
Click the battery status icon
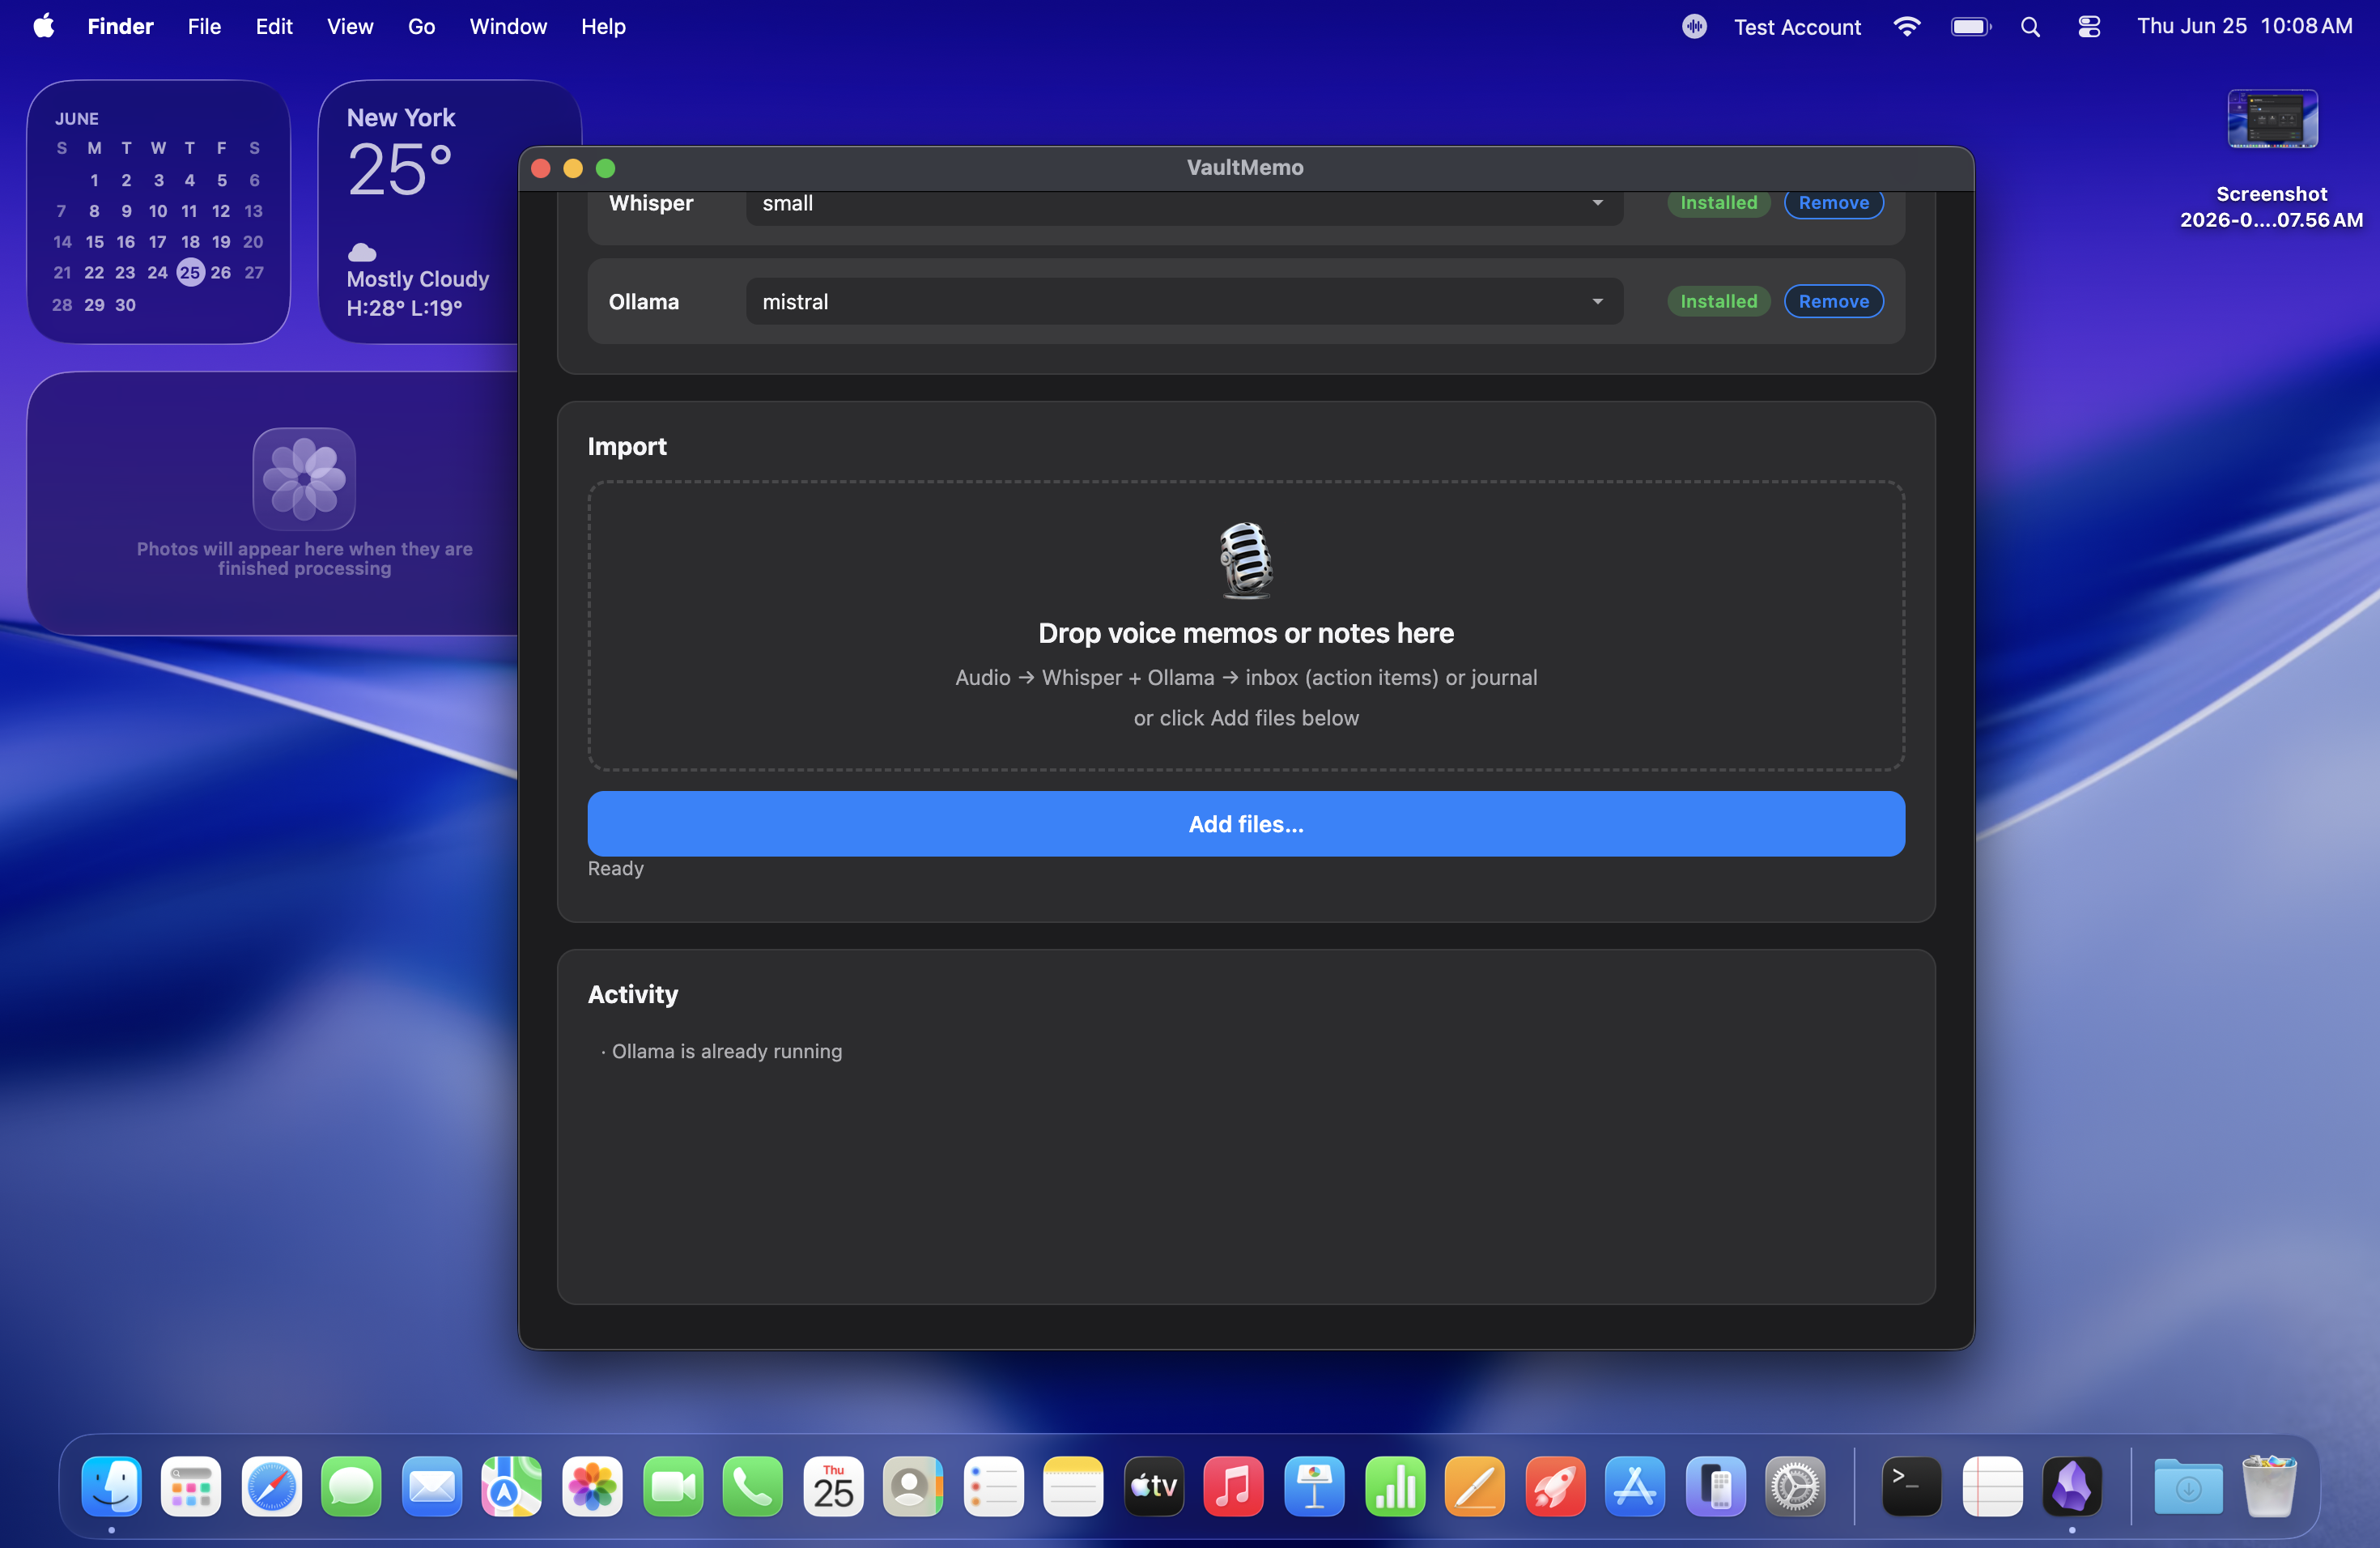1971,27
